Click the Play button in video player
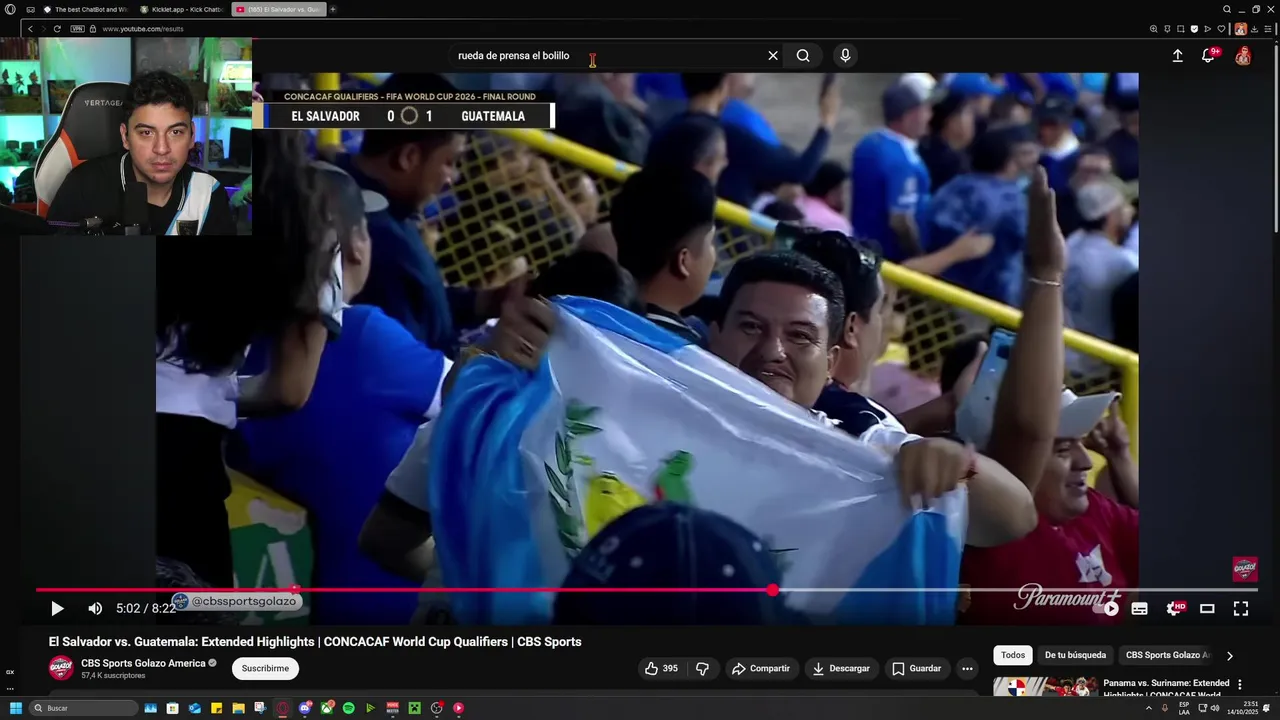Screen dimensions: 1280x720 click(x=57, y=608)
